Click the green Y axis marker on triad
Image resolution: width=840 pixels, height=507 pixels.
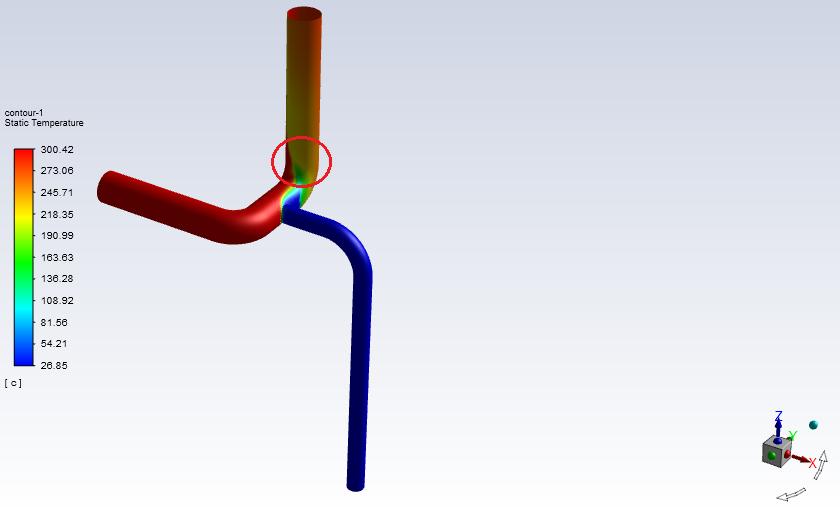(793, 435)
